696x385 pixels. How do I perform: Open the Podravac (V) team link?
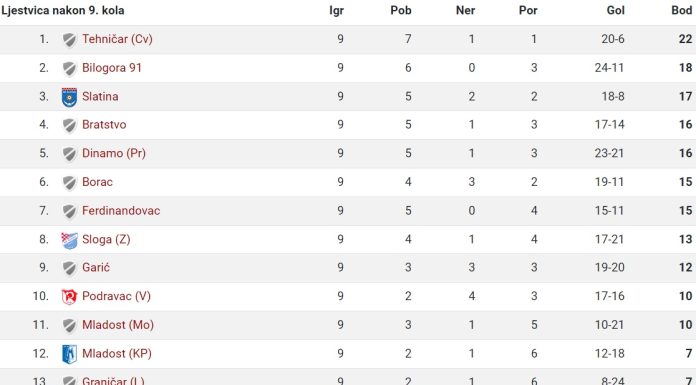coord(116,296)
